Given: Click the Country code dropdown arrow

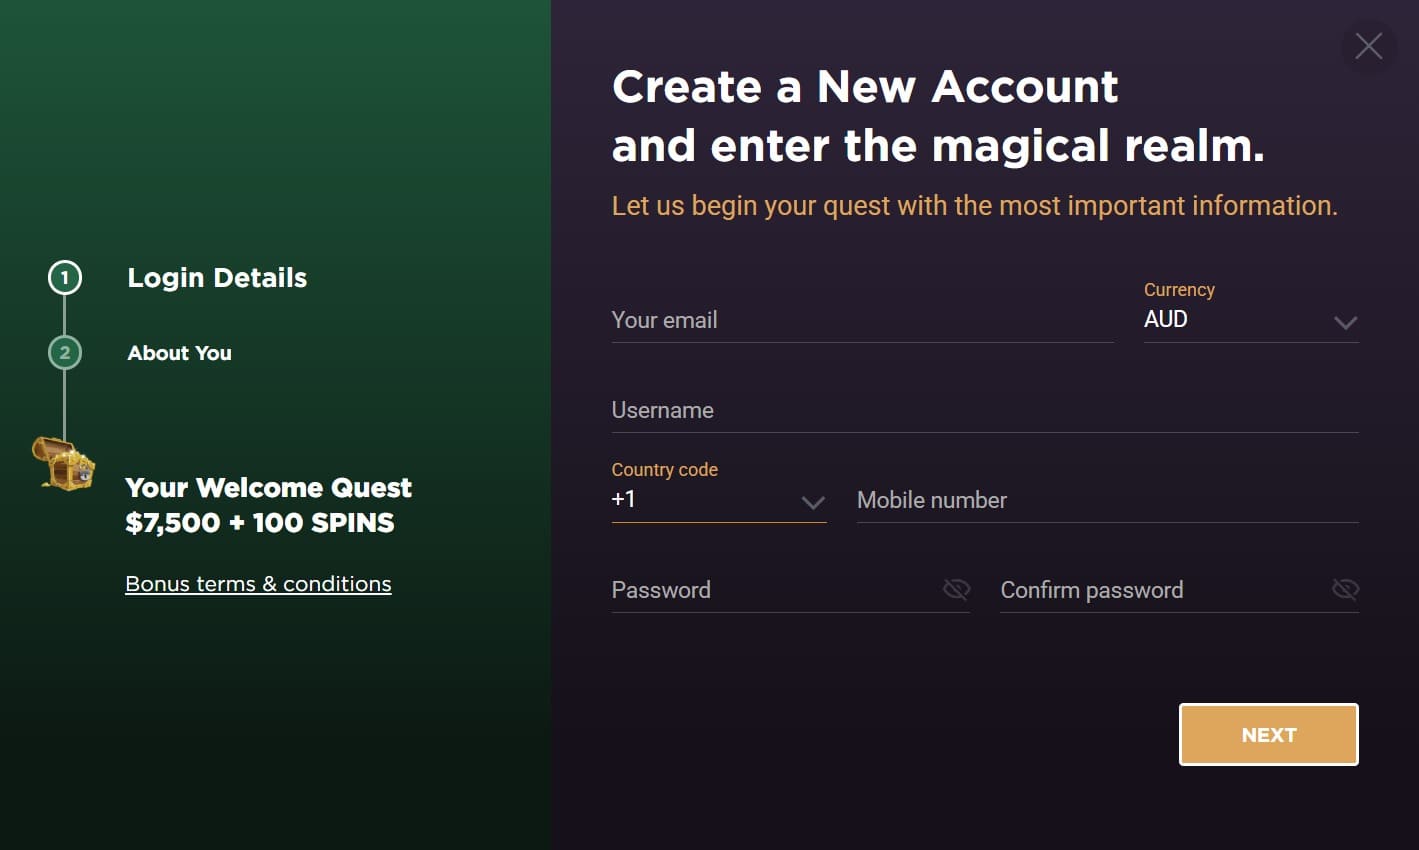Looking at the screenshot, I should coord(813,503).
